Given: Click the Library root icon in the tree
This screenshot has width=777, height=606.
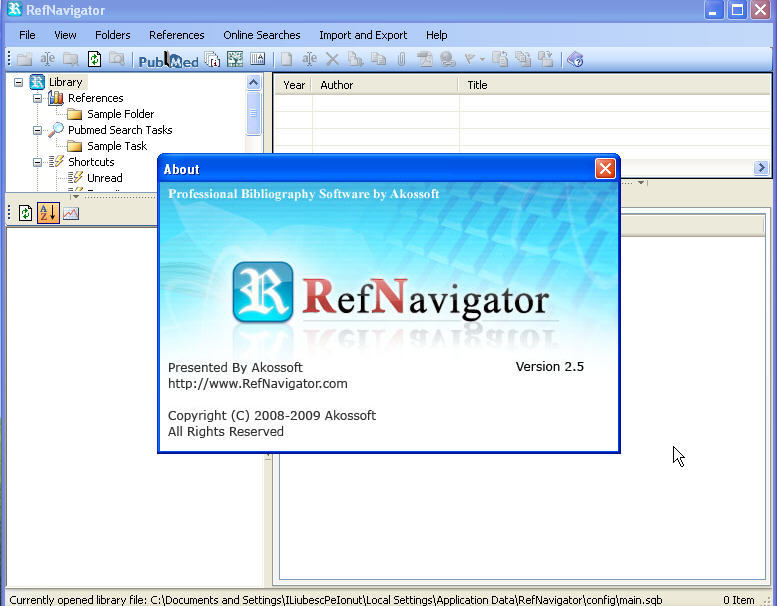Looking at the screenshot, I should tap(37, 82).
